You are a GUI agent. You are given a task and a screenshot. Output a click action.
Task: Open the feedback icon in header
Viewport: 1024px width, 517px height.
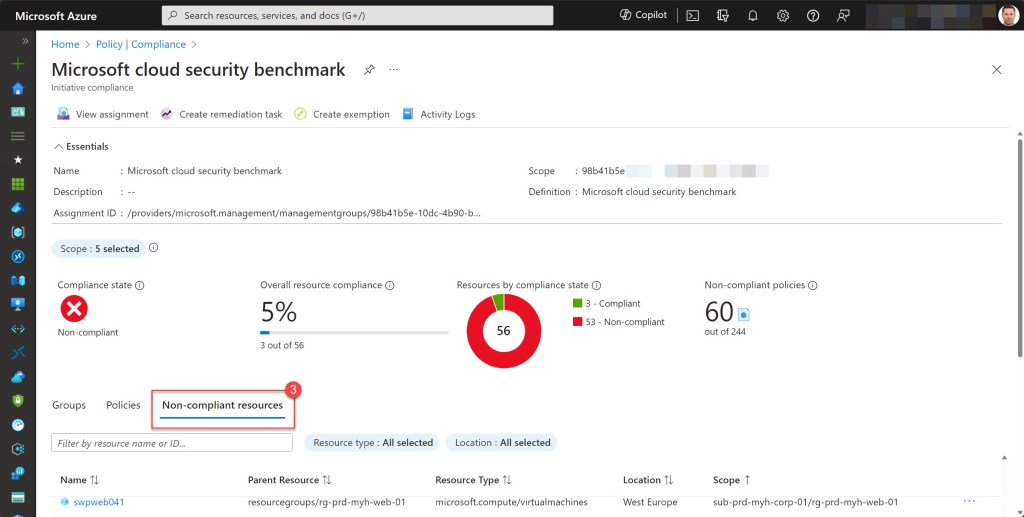tap(843, 15)
